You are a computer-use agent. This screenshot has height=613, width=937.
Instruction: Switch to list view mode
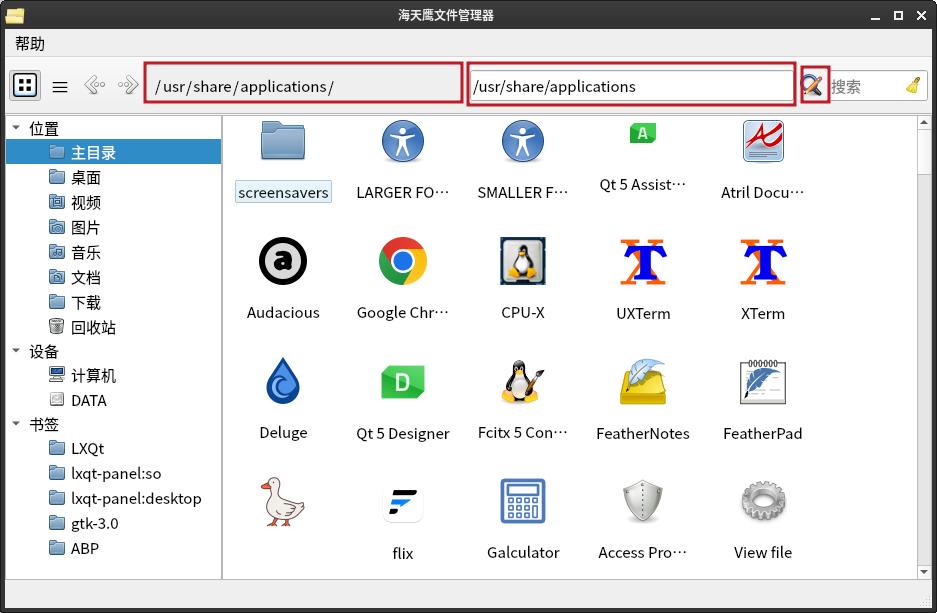pos(60,87)
